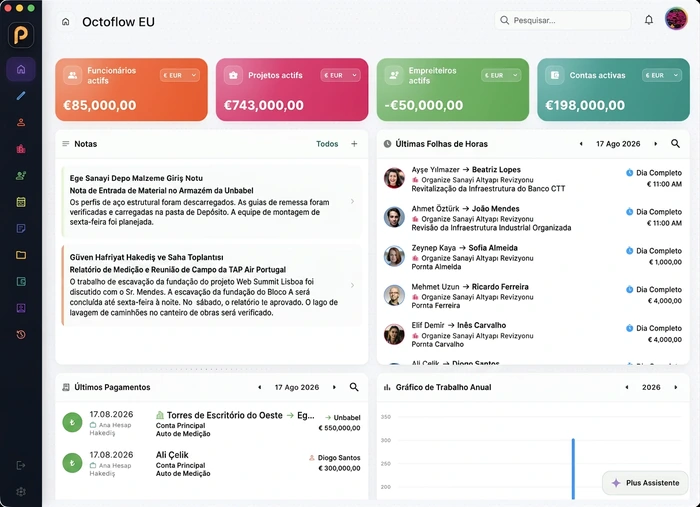The width and height of the screenshot is (700, 507).
Task: Open Beatriz Lopes timesheet entry
Action: [x=533, y=179]
